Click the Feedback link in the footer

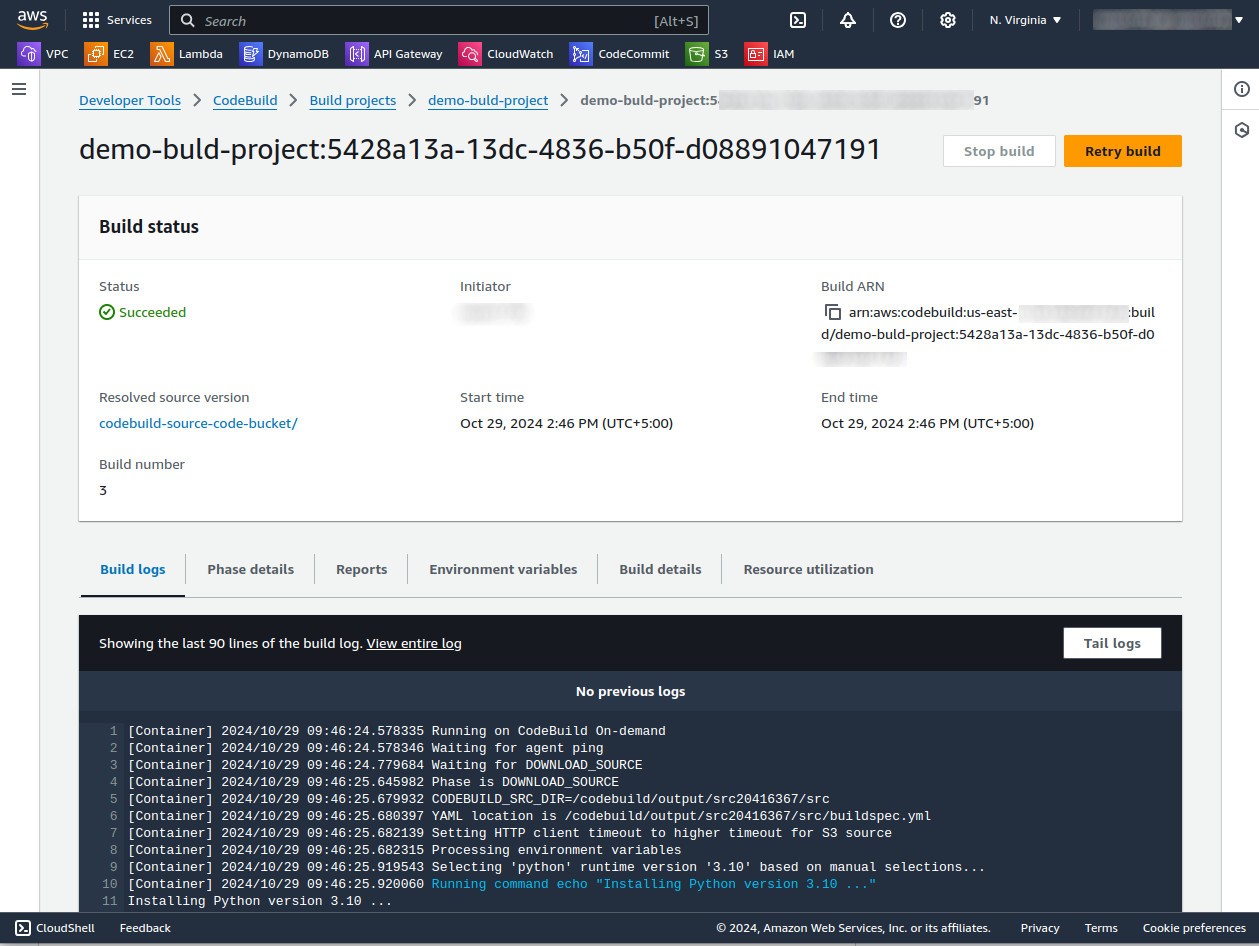click(145, 928)
